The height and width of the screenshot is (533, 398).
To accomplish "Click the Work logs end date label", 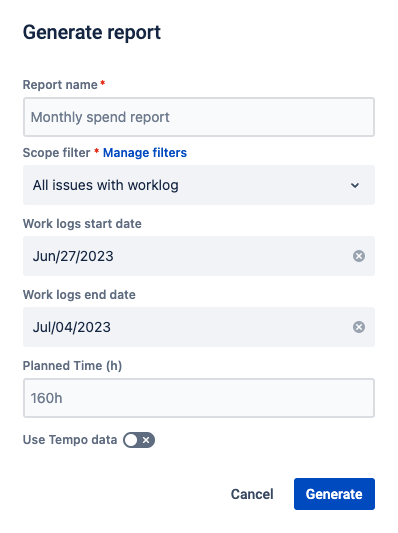I will pos(79,295).
